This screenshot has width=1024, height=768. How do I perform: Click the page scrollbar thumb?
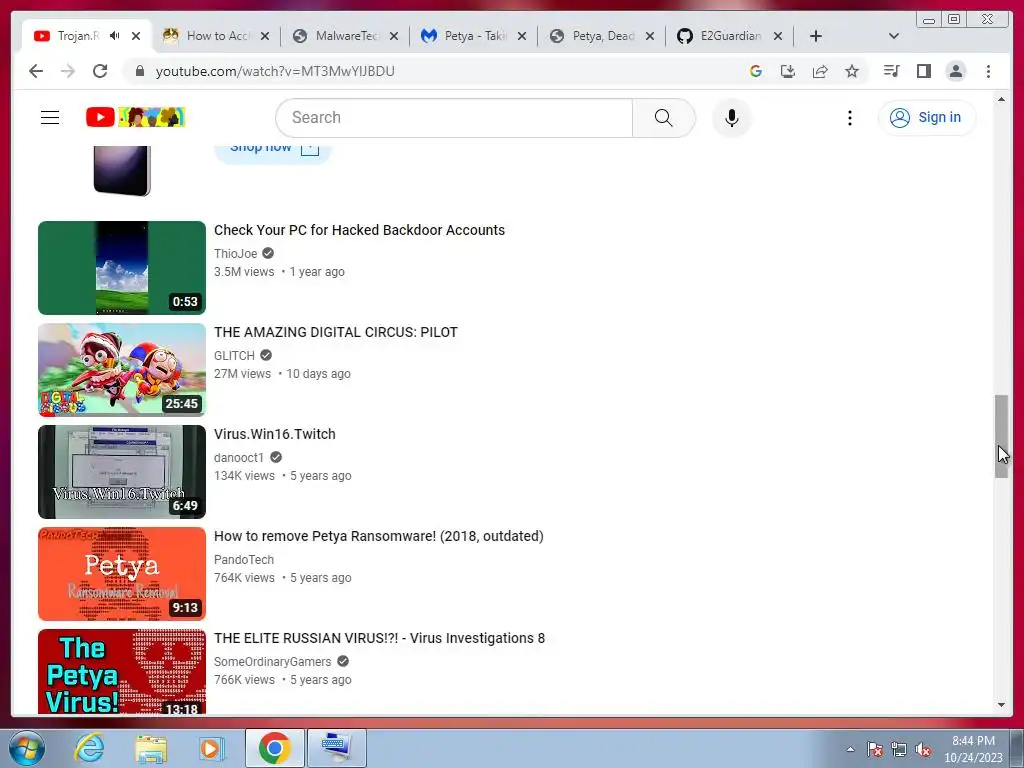click(x=1001, y=436)
